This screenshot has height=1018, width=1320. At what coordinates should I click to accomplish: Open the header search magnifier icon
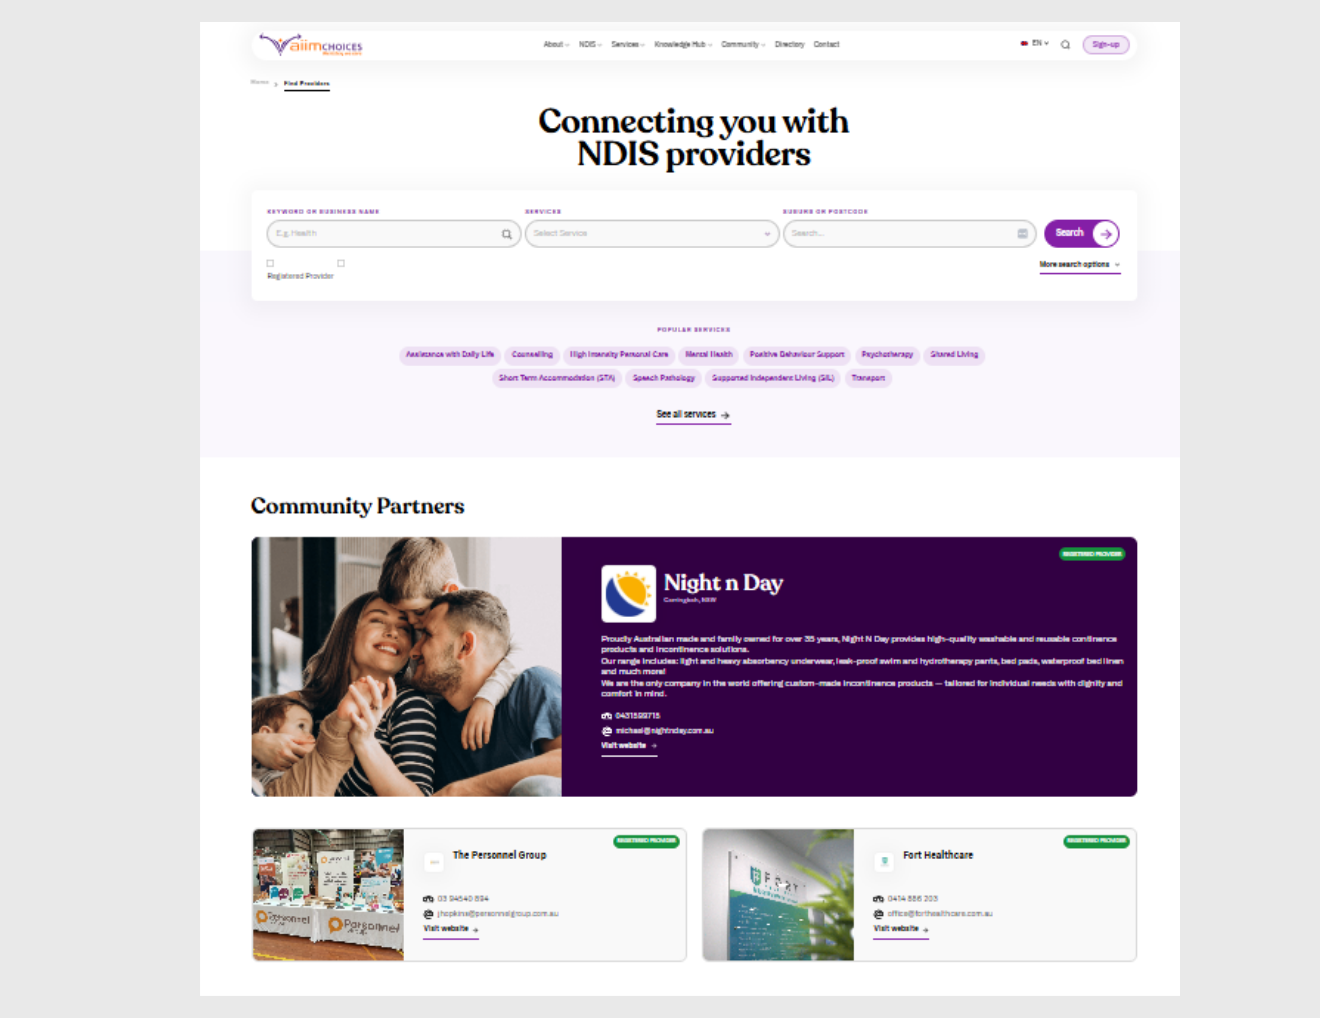tap(1065, 44)
